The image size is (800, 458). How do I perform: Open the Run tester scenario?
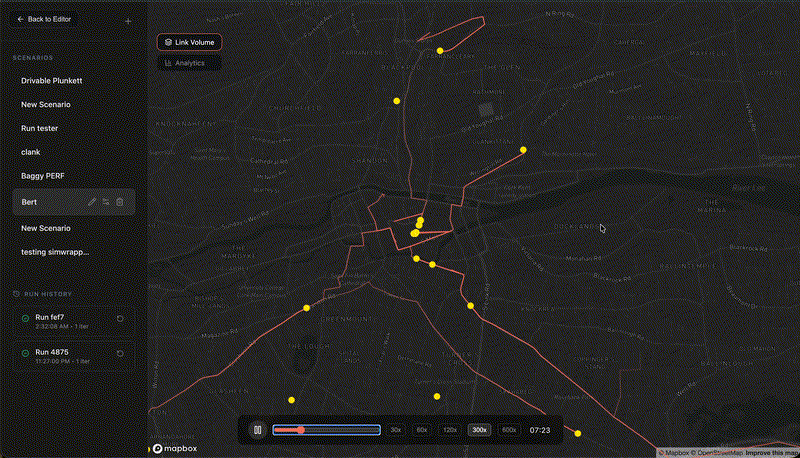point(39,129)
